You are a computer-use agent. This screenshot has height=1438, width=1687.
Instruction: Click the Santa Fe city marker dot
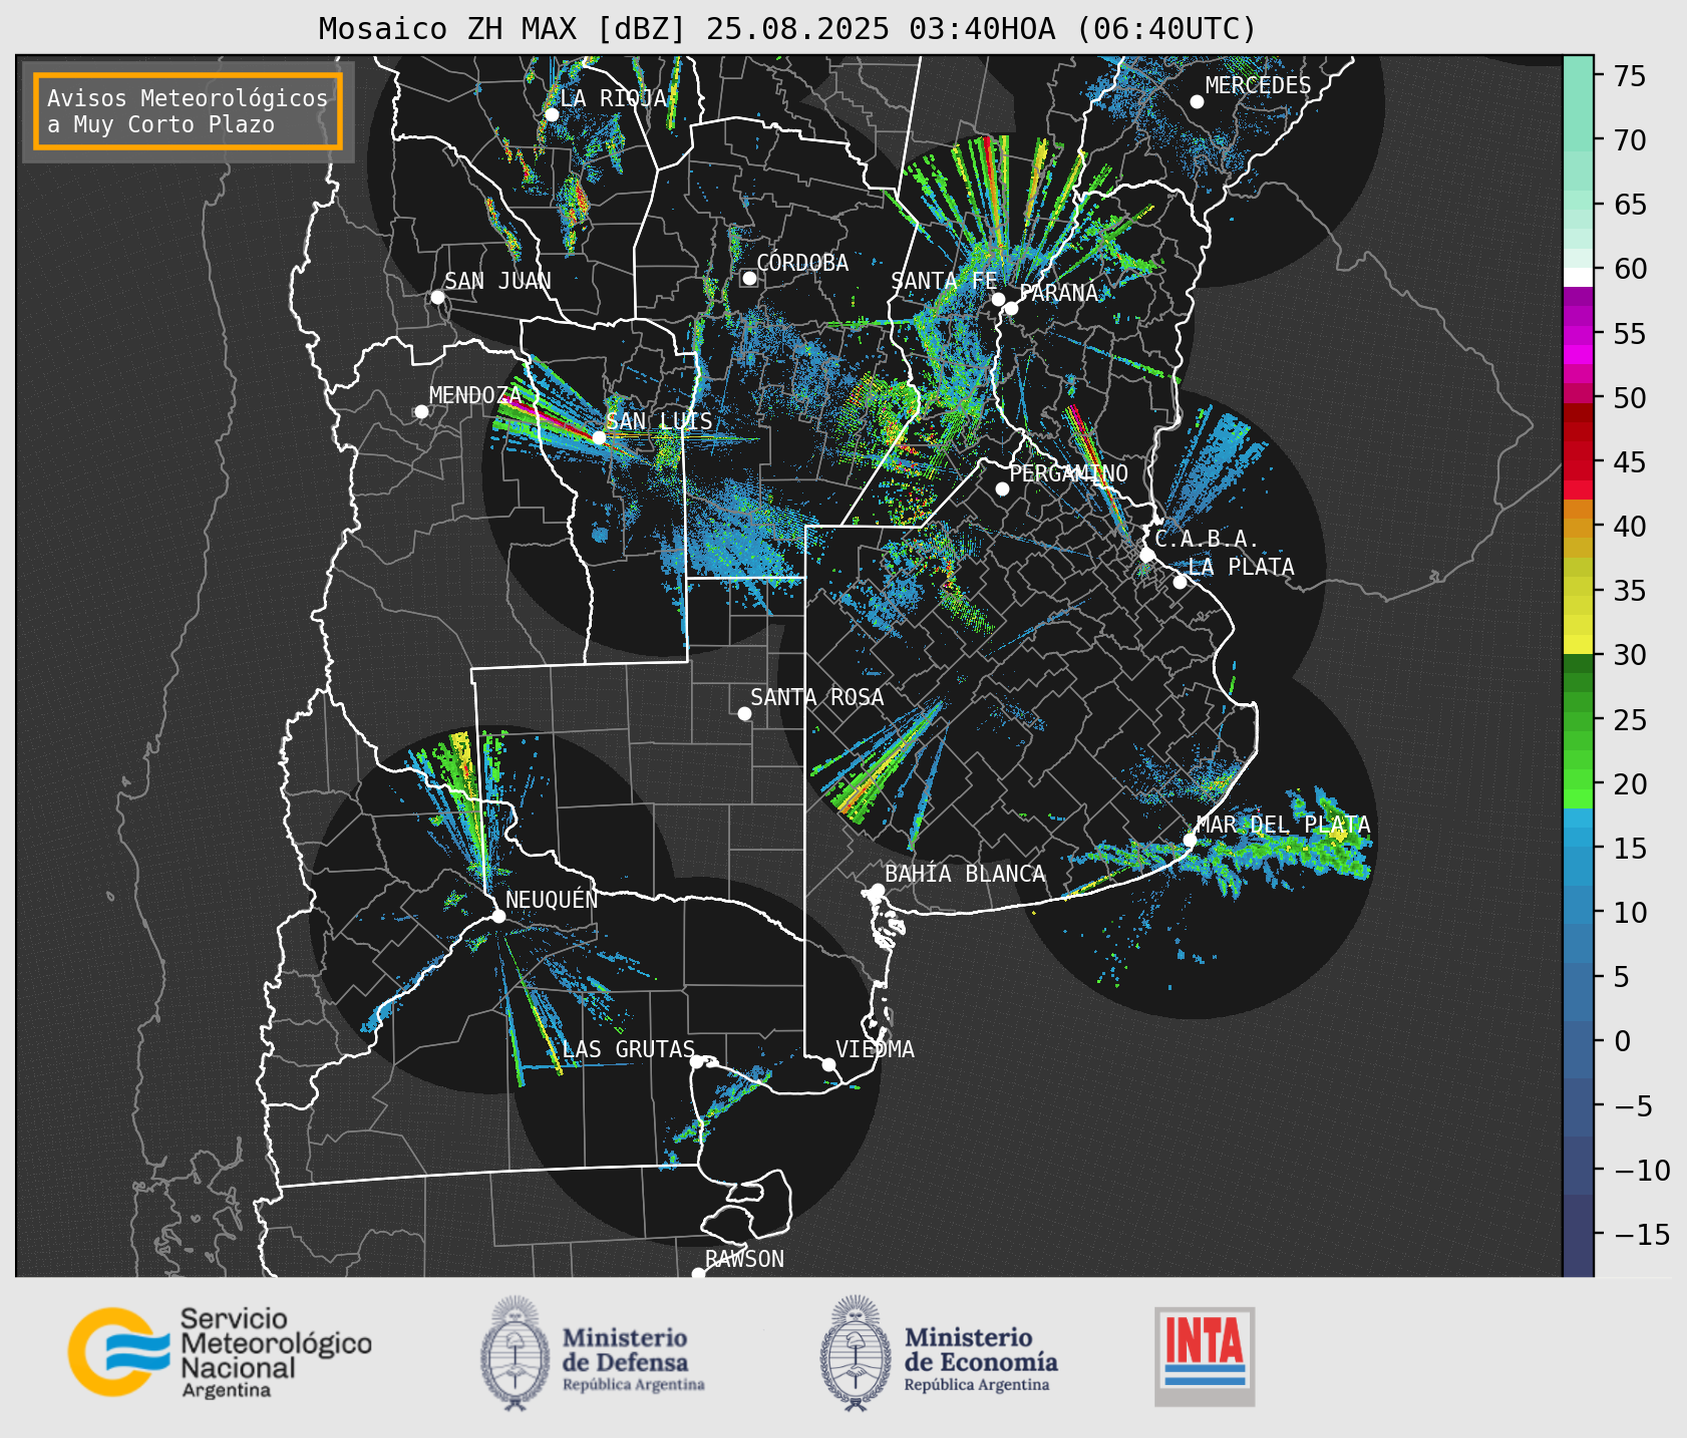tap(998, 299)
